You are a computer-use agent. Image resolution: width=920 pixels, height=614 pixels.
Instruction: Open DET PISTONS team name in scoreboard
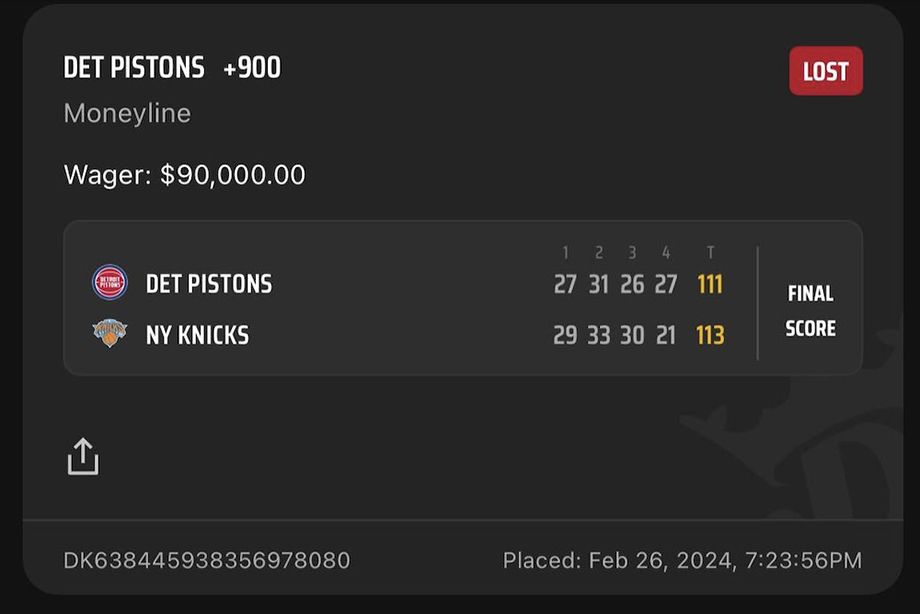coord(209,284)
